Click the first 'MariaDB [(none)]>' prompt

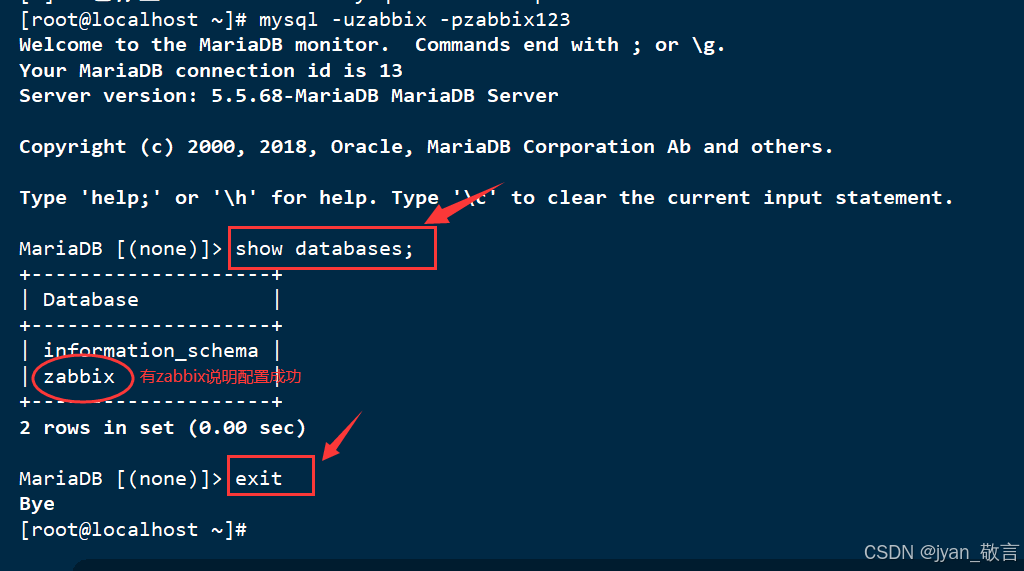121,249
